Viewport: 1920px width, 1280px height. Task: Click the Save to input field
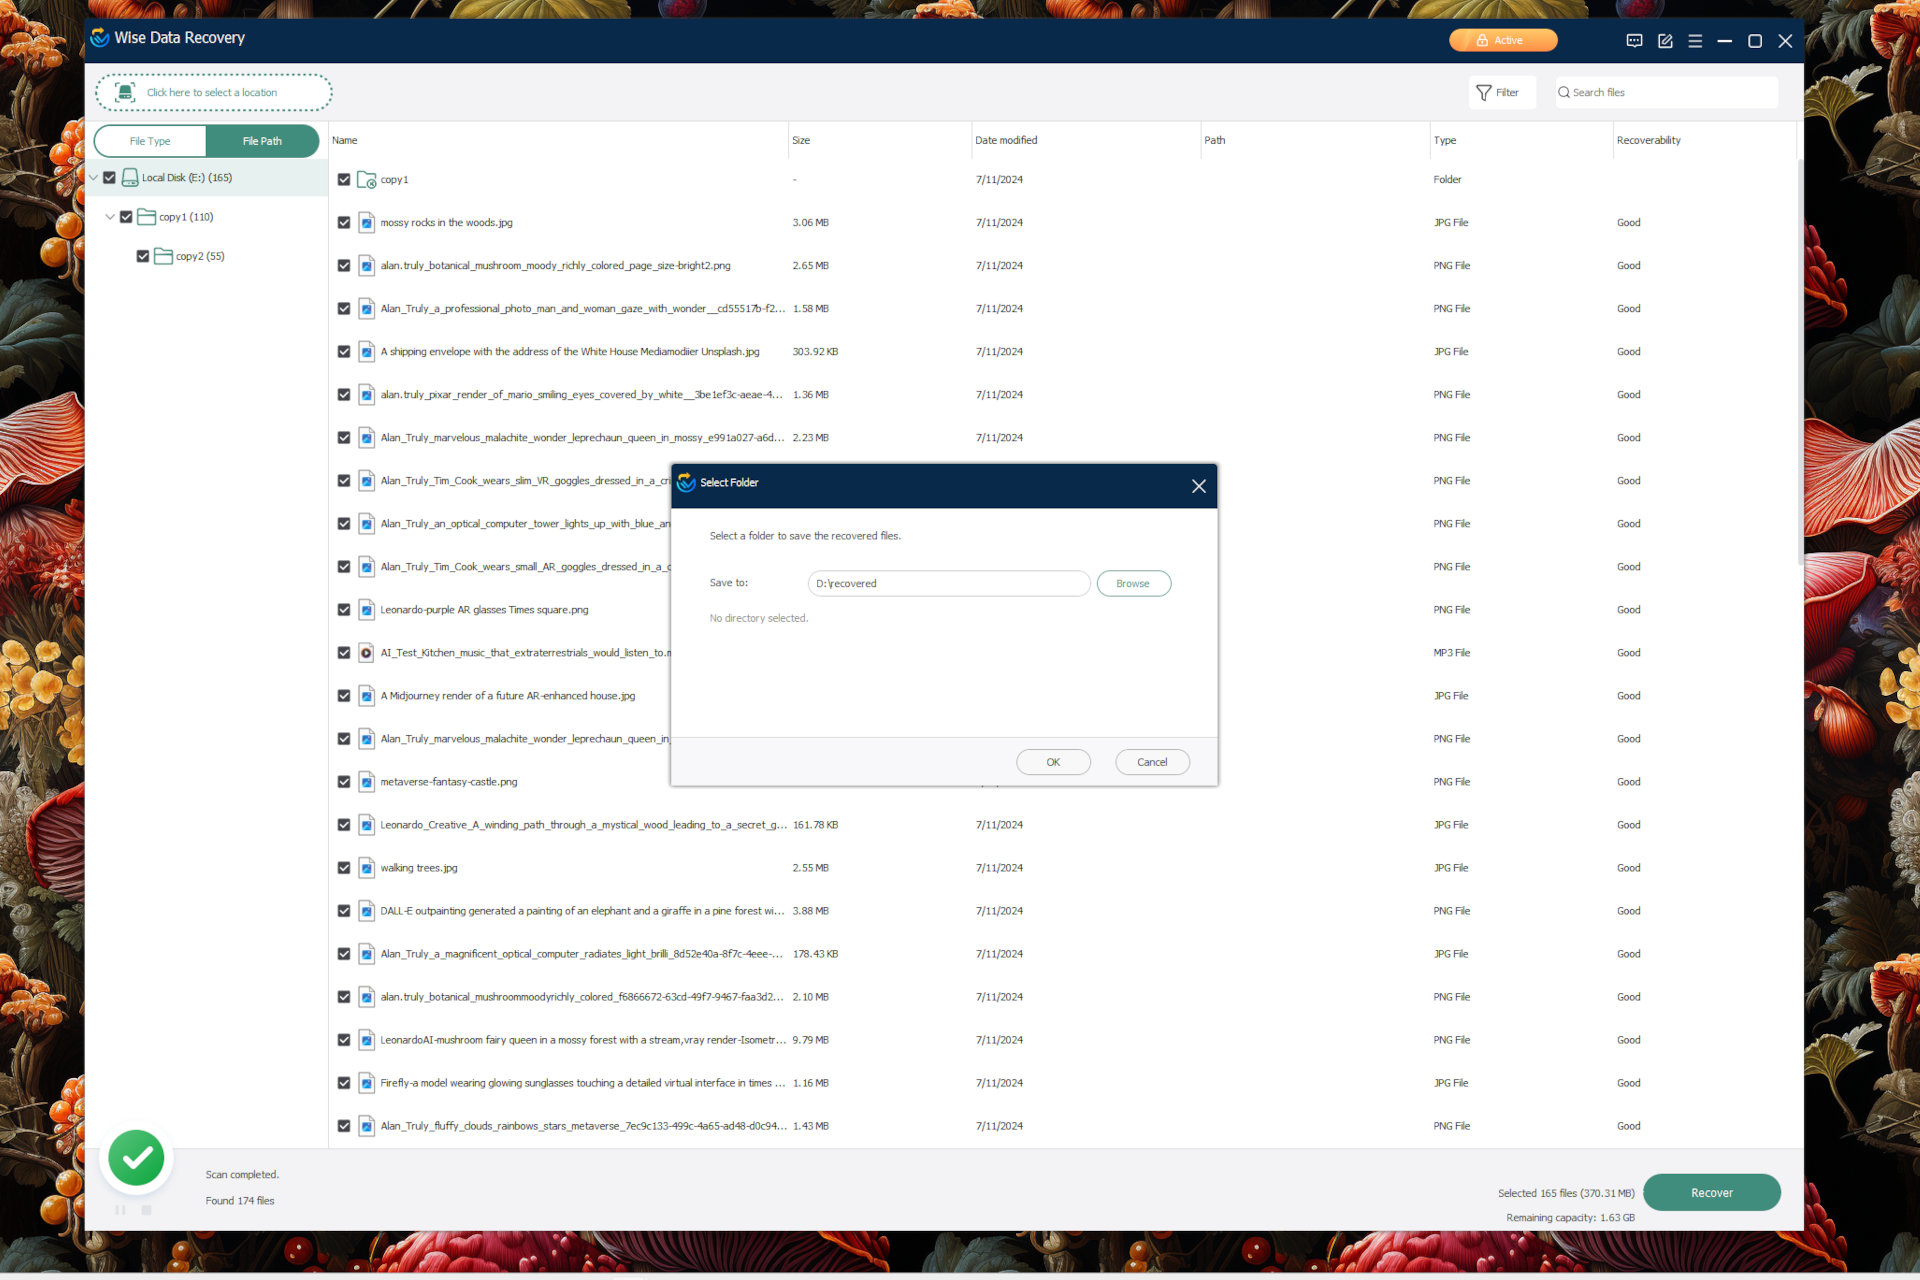click(949, 583)
